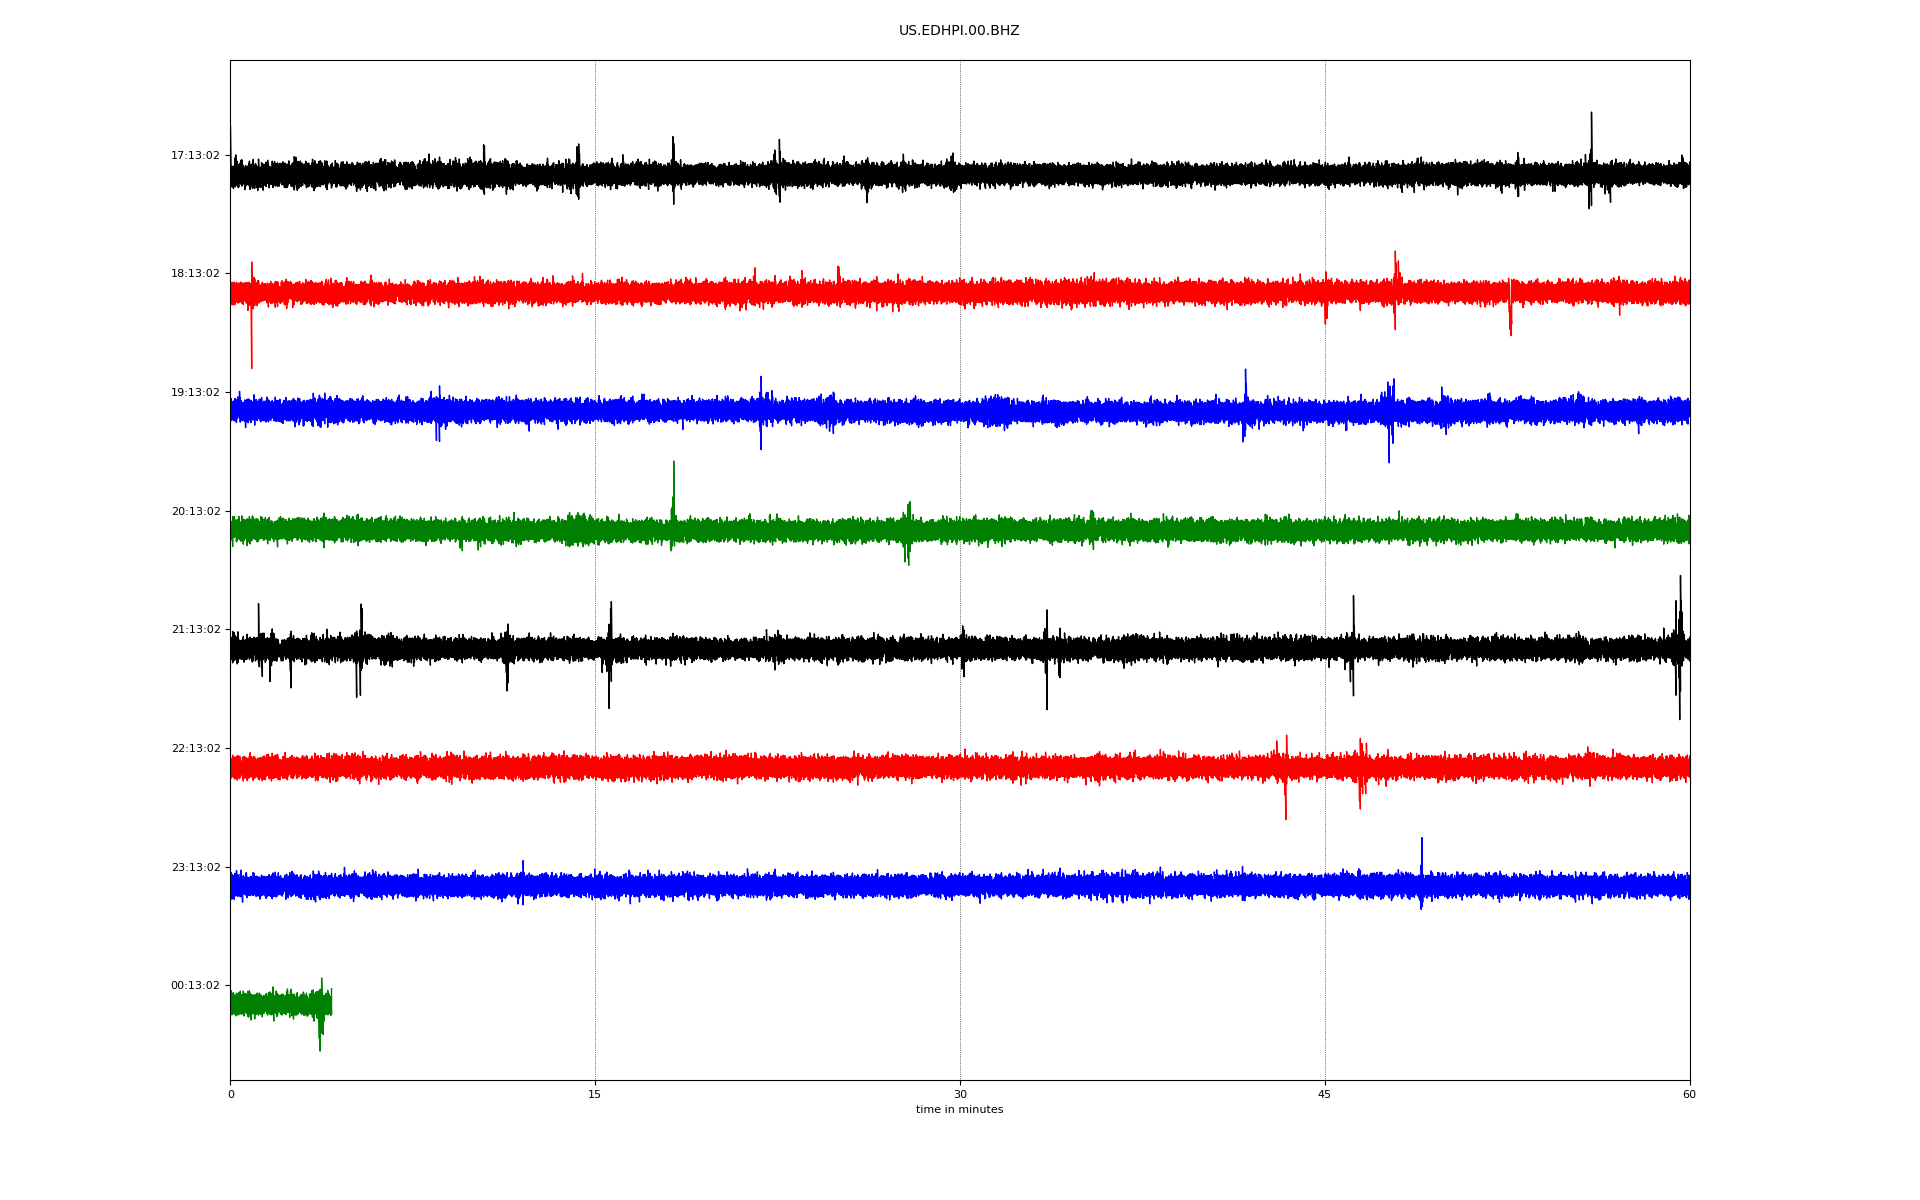This screenshot has width=1920, height=1200.
Task: Click the x-axis tick label 15
Action: coord(595,1094)
